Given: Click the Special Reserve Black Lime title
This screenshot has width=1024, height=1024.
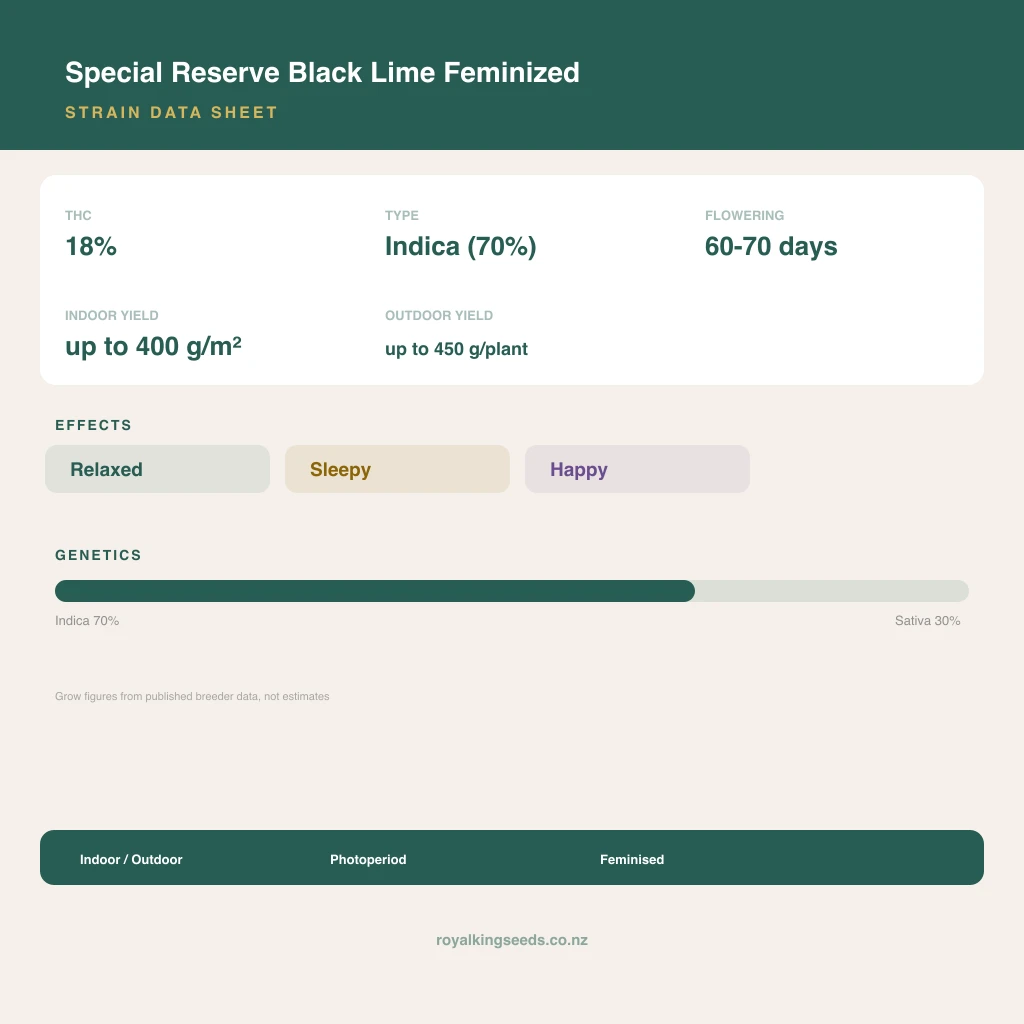Looking at the screenshot, I should click(x=322, y=72).
